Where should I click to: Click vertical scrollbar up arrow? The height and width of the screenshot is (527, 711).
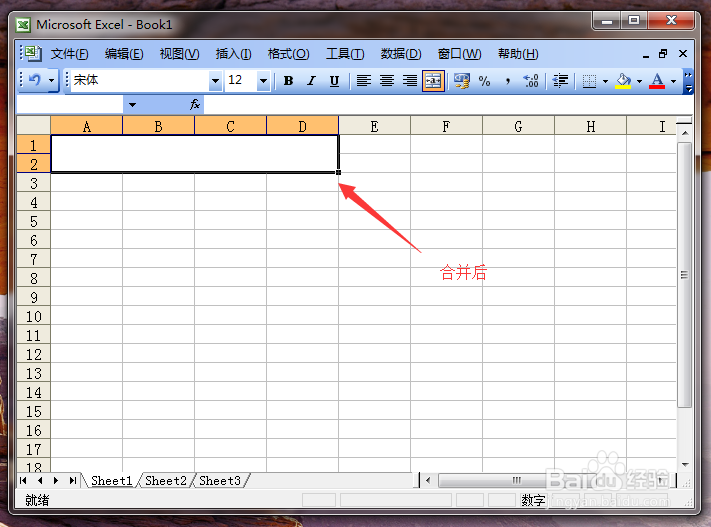(685, 133)
